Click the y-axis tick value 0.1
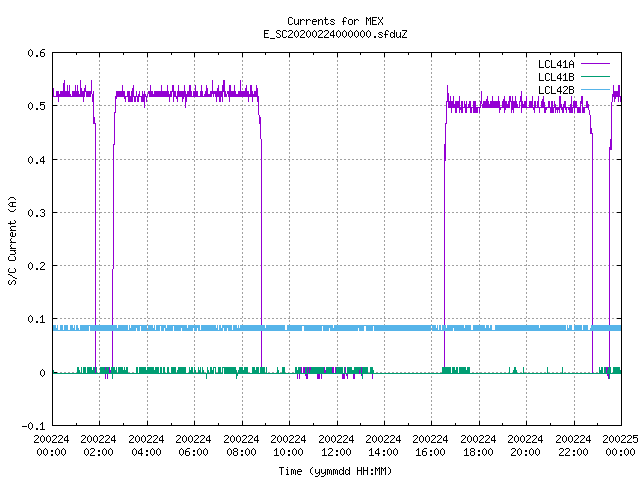640x480 pixels. coord(36,319)
